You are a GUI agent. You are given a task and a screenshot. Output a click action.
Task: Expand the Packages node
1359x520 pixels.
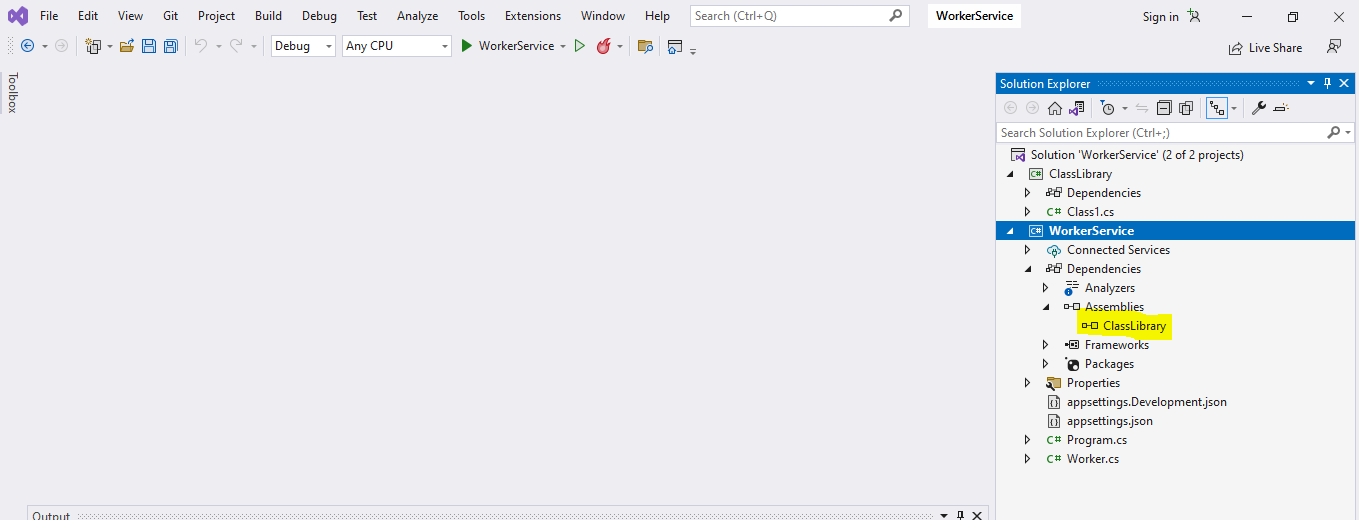coord(1045,364)
